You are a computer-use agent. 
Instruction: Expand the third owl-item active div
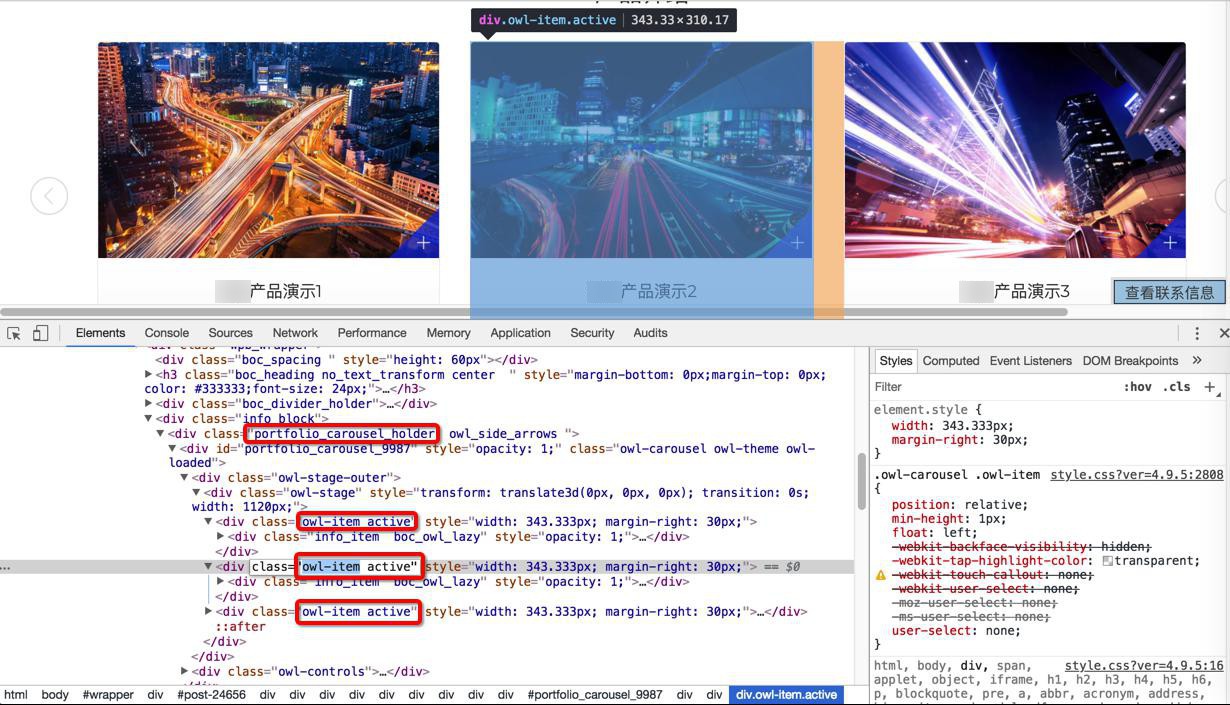tap(208, 612)
